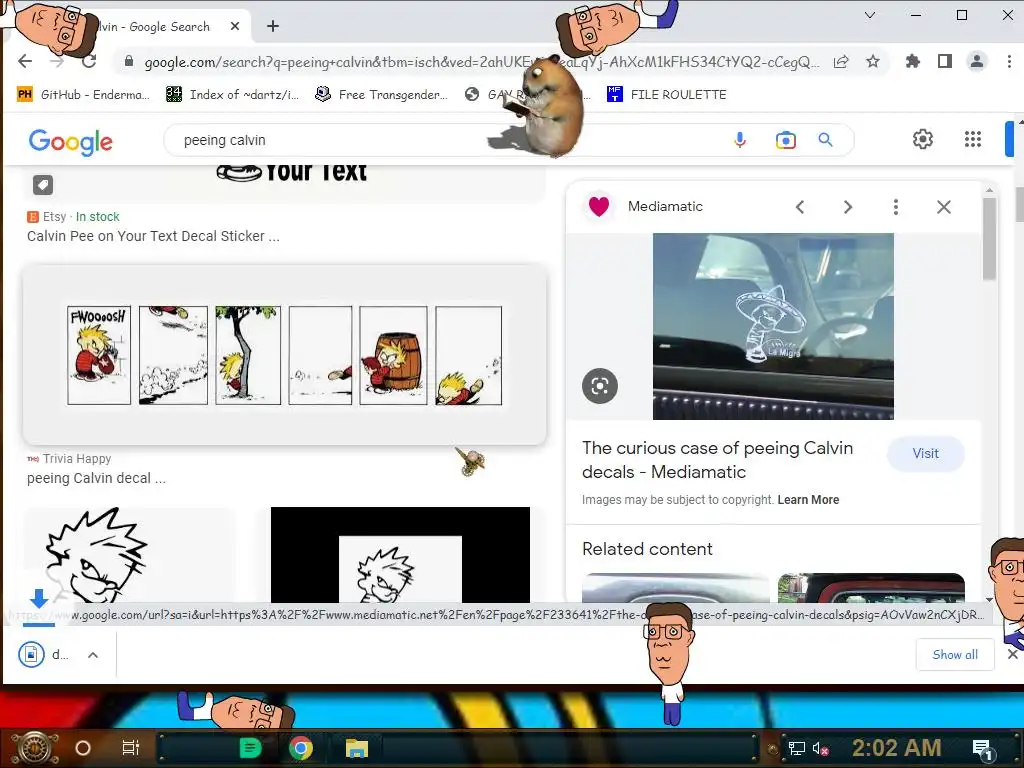Select the Calvin comic strip thumbnail
Image resolution: width=1024 pixels, height=768 pixels.
click(x=285, y=355)
